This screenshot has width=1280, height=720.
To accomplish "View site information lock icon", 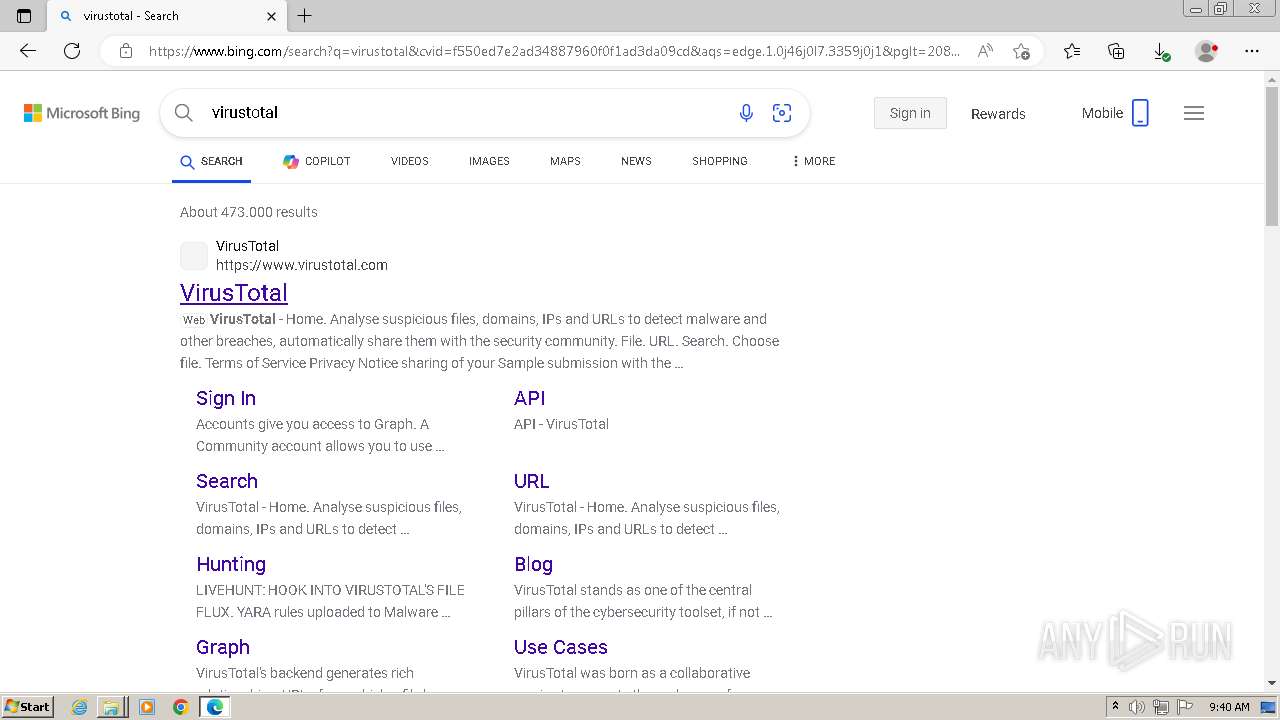I will 126,51.
